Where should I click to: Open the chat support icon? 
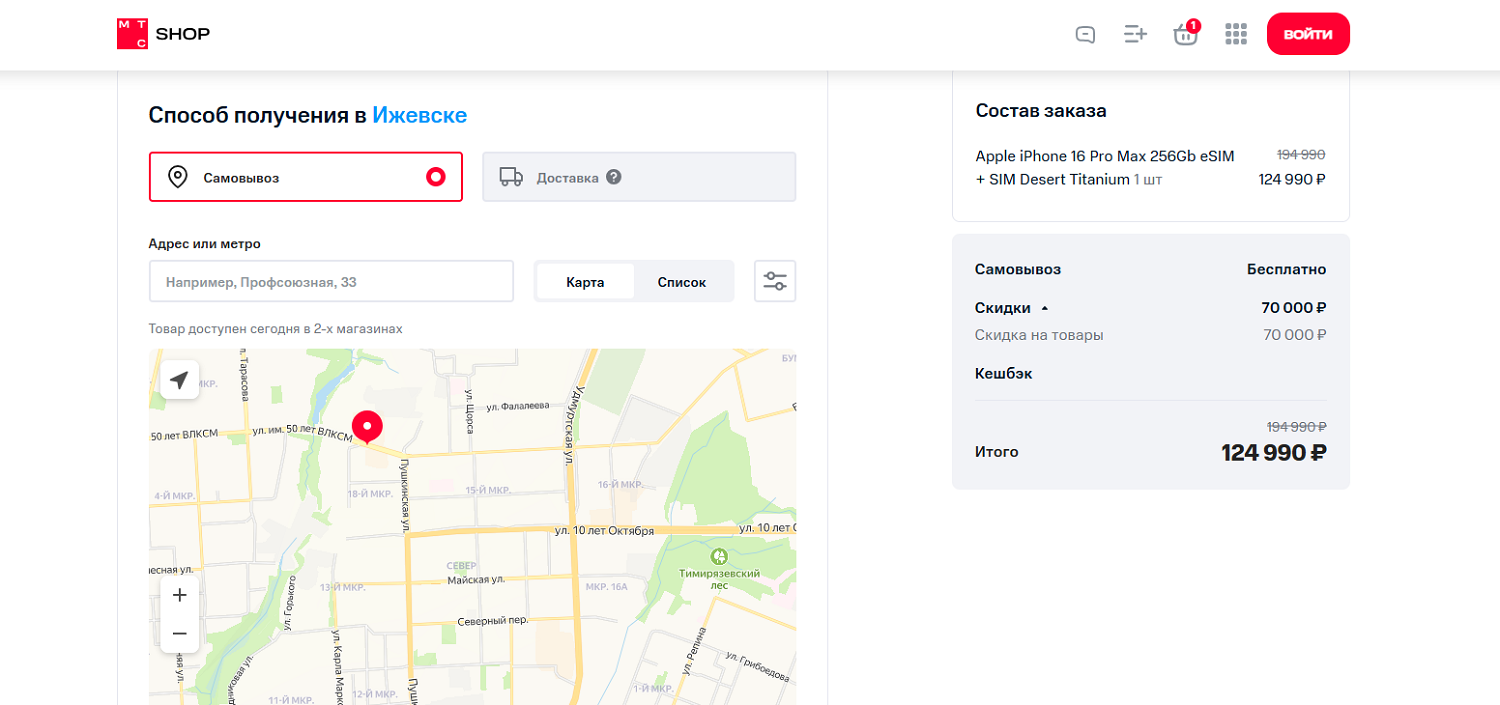(1085, 35)
